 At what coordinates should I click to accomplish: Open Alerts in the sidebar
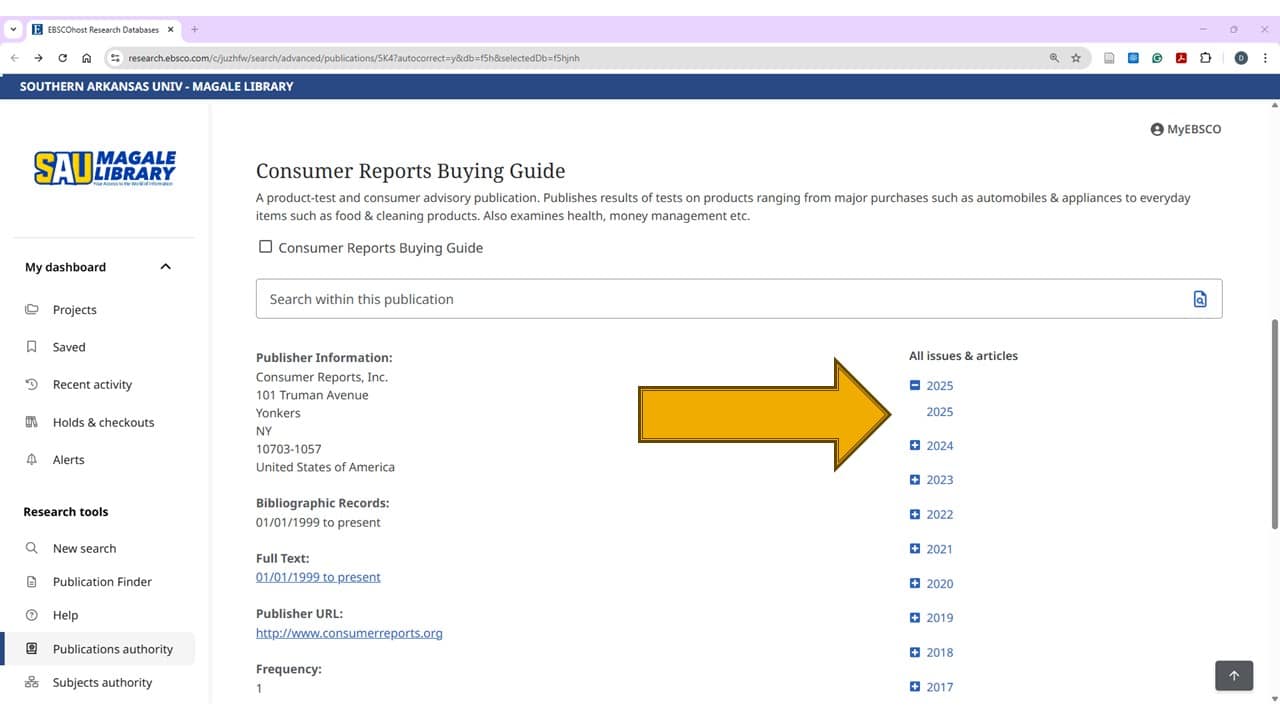pos(68,460)
